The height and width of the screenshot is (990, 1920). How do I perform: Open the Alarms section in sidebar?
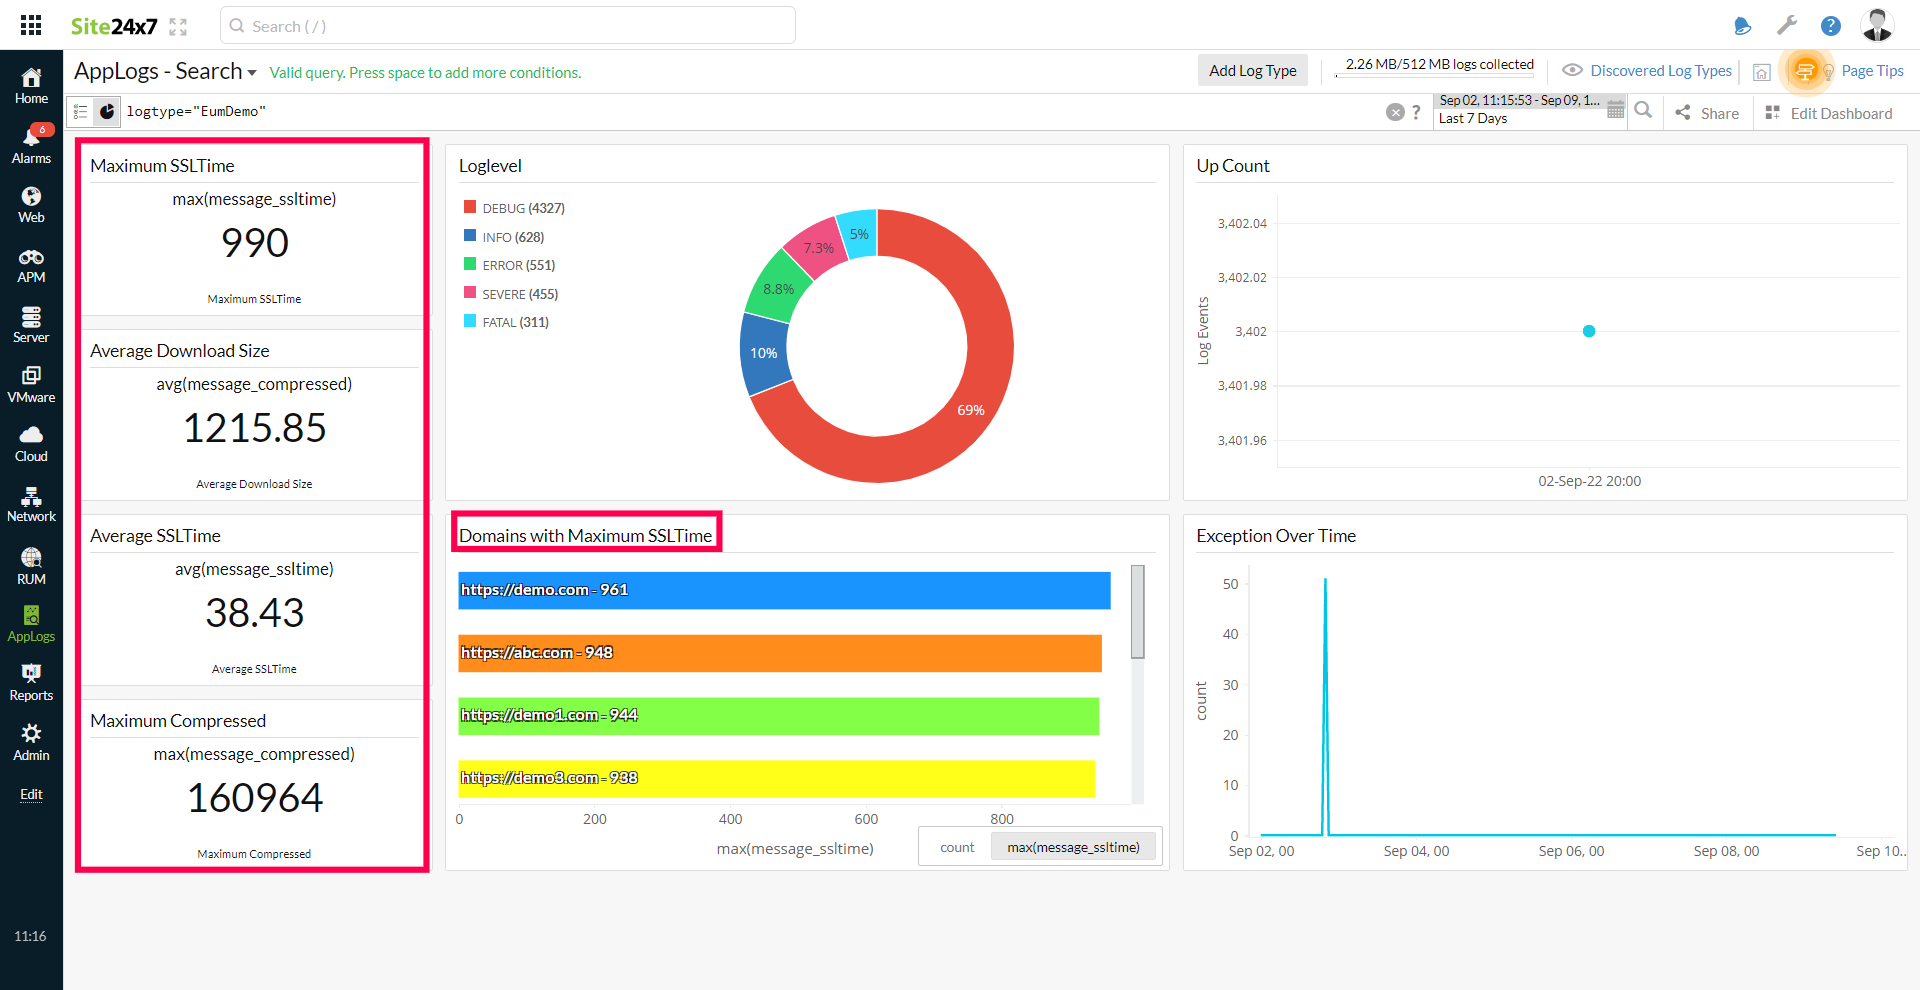click(31, 145)
